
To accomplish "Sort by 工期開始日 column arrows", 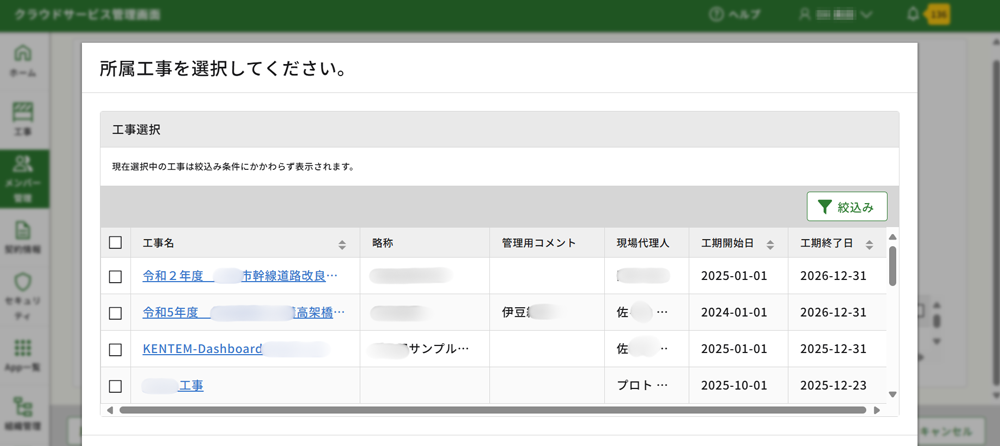I will pos(770,244).
